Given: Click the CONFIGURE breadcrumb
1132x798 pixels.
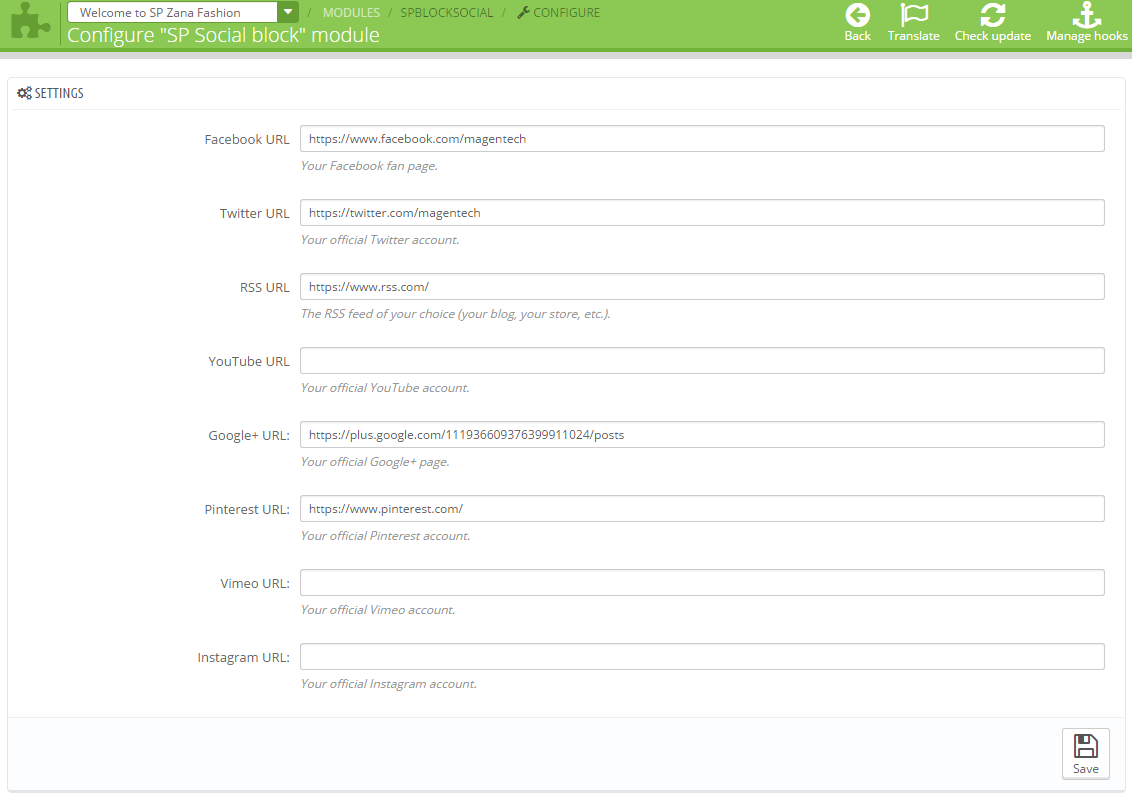Looking at the screenshot, I should 567,12.
